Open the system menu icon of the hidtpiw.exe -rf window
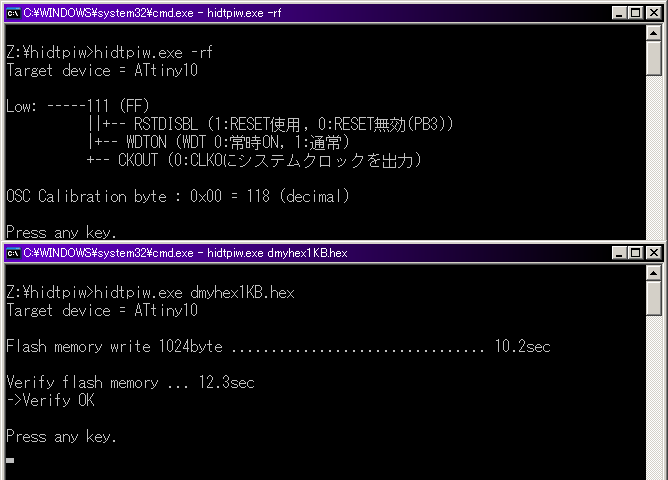Viewport: 668px width, 480px height. [13, 13]
